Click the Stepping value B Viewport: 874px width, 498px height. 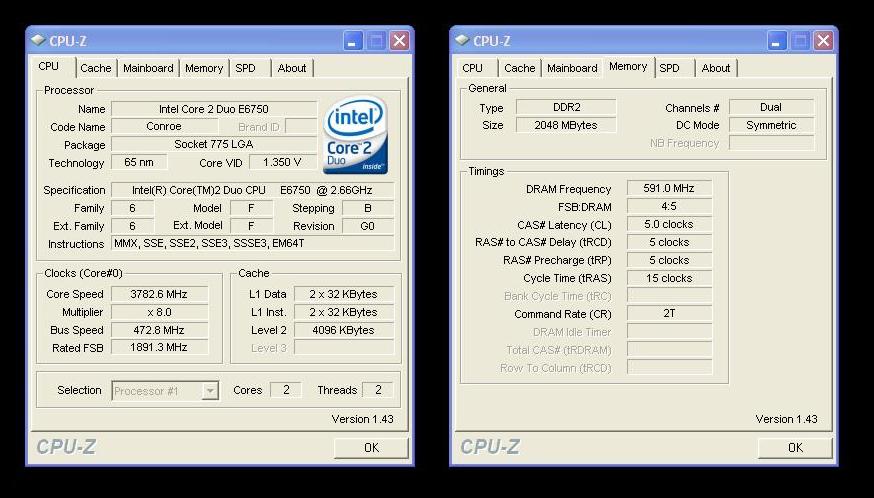tap(368, 208)
